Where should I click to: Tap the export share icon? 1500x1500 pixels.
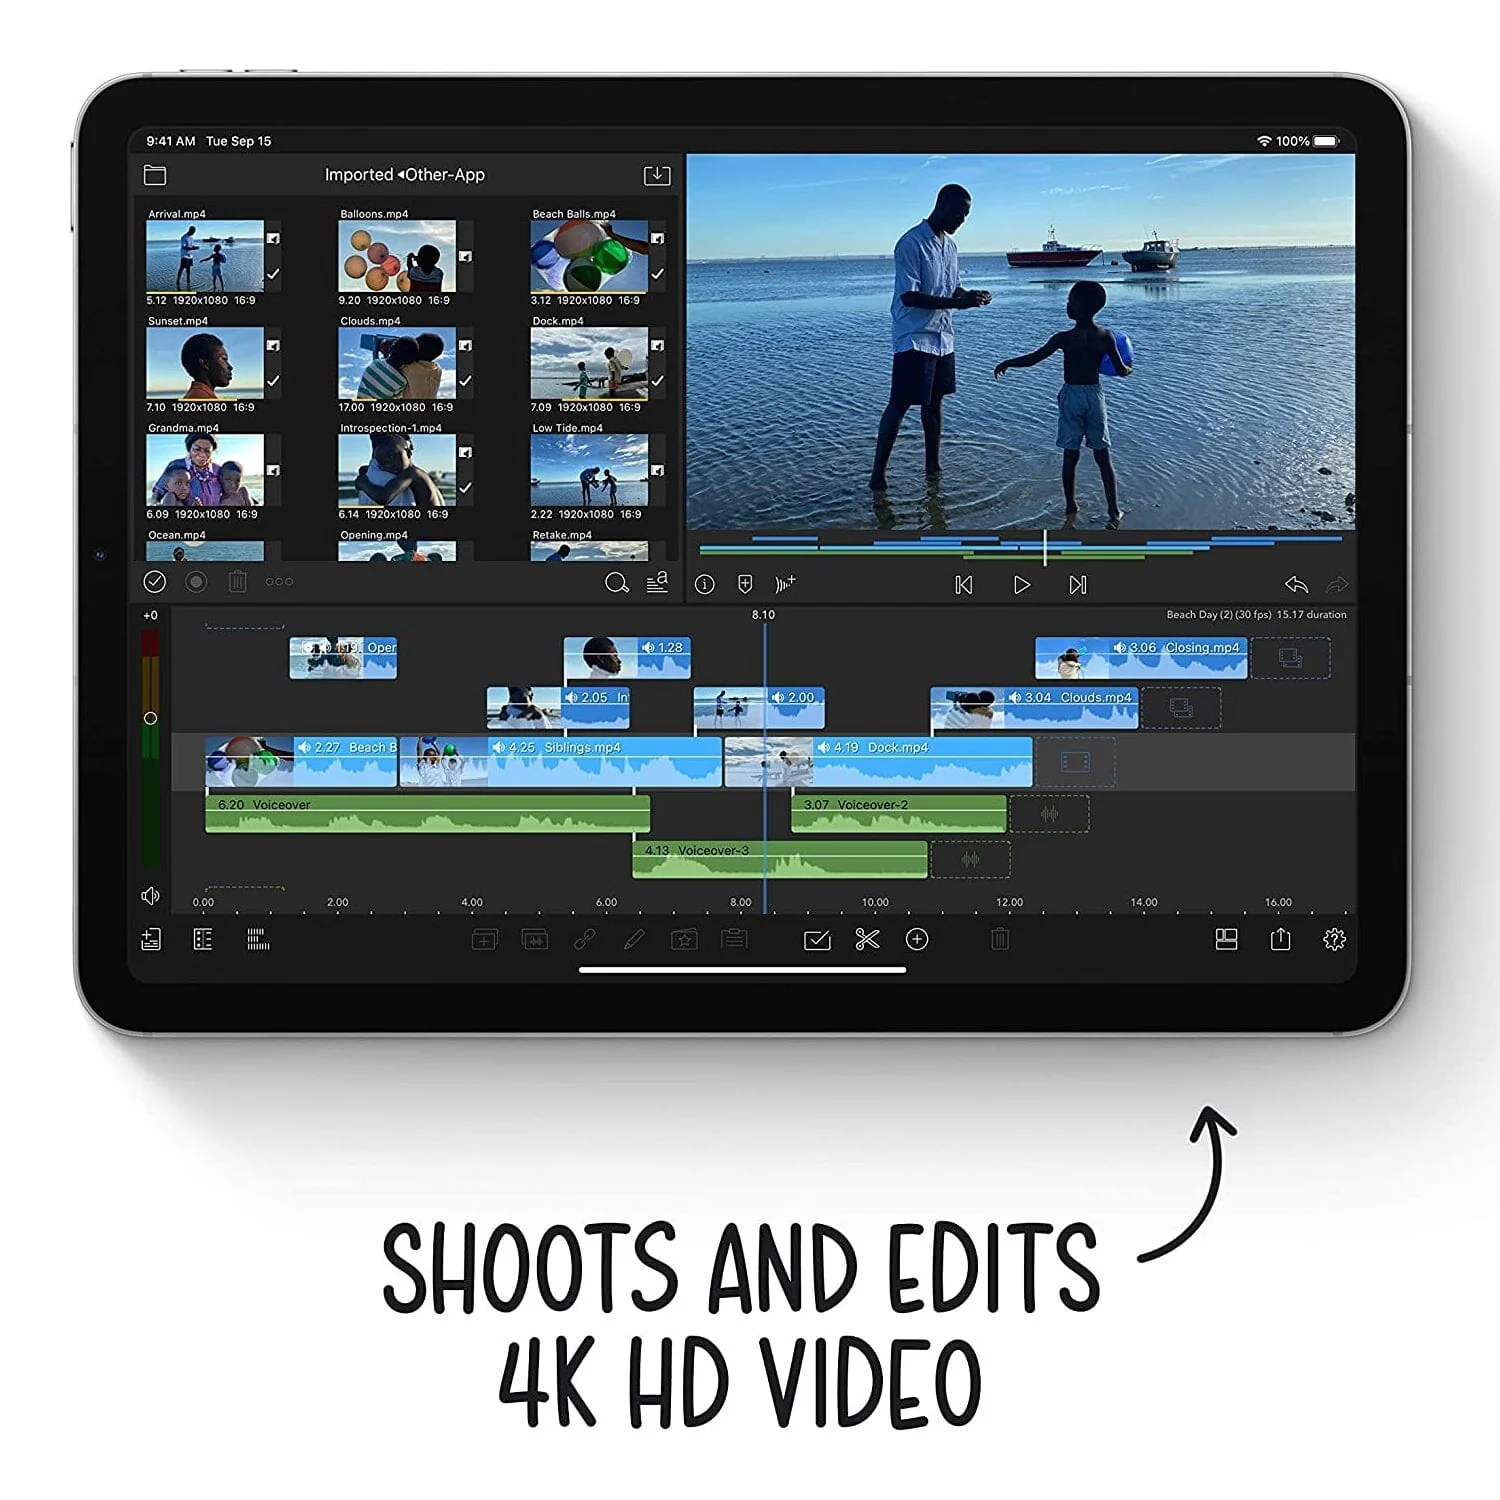[1280, 940]
